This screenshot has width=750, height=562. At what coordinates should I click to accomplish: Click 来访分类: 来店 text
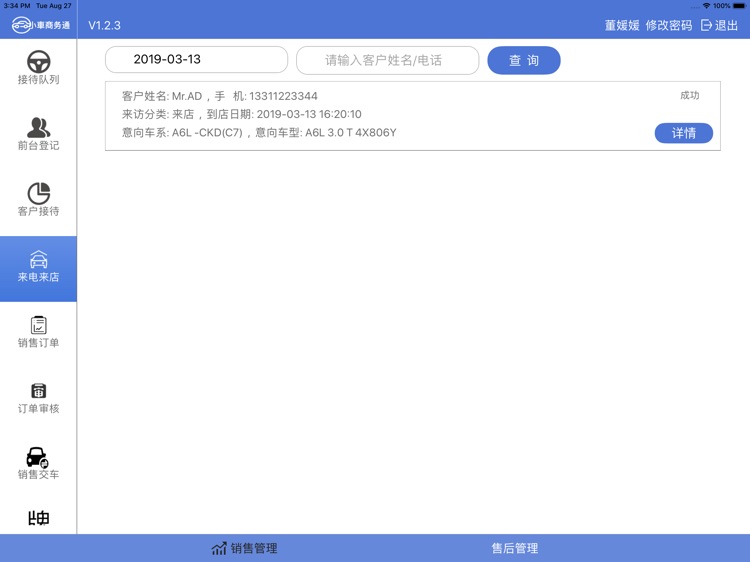158,114
